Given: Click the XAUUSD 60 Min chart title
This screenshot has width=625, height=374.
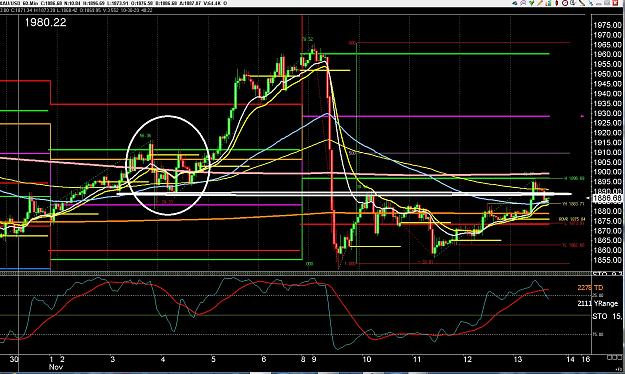Looking at the screenshot, I should [x=19, y=3].
